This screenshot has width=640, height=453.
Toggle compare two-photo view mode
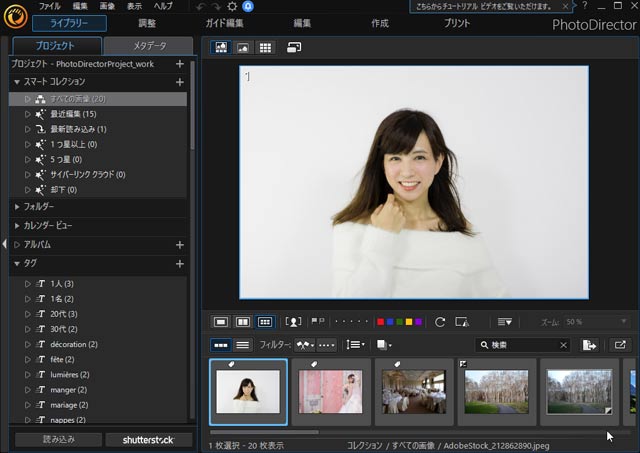(243, 322)
